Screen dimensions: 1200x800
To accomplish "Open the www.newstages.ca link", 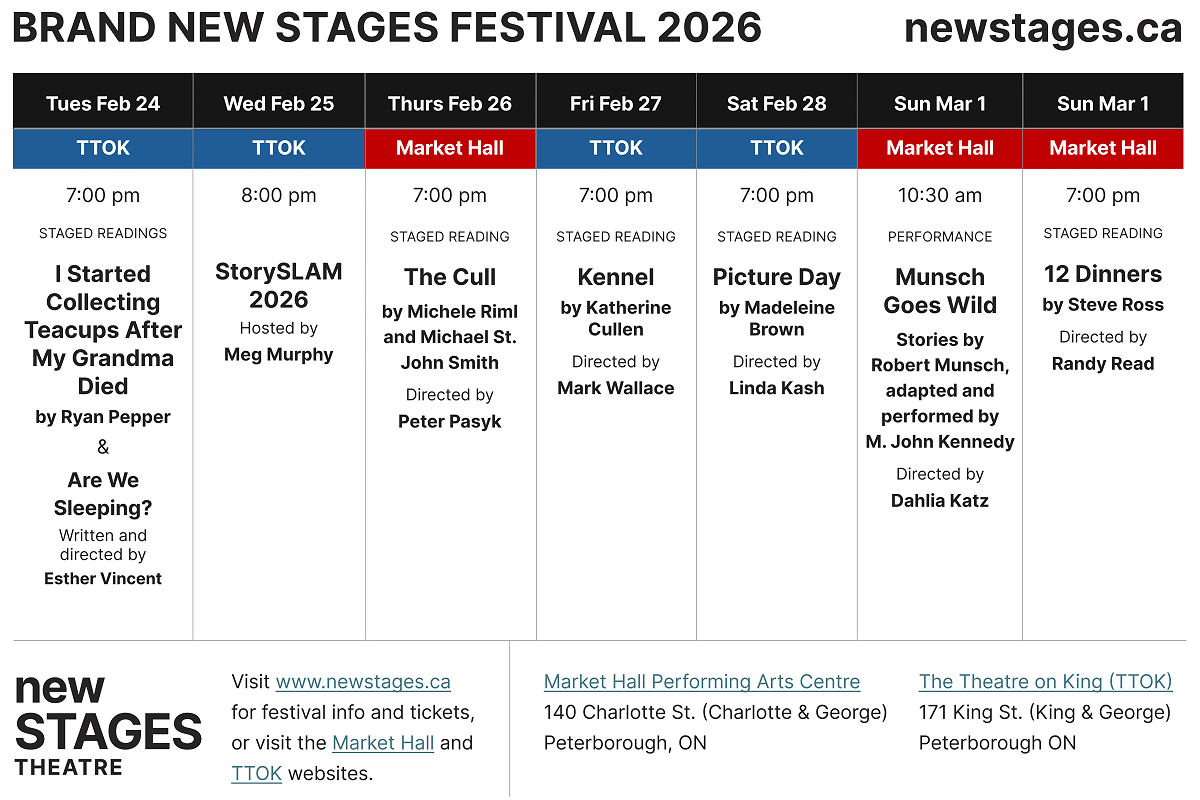I will 363,682.
